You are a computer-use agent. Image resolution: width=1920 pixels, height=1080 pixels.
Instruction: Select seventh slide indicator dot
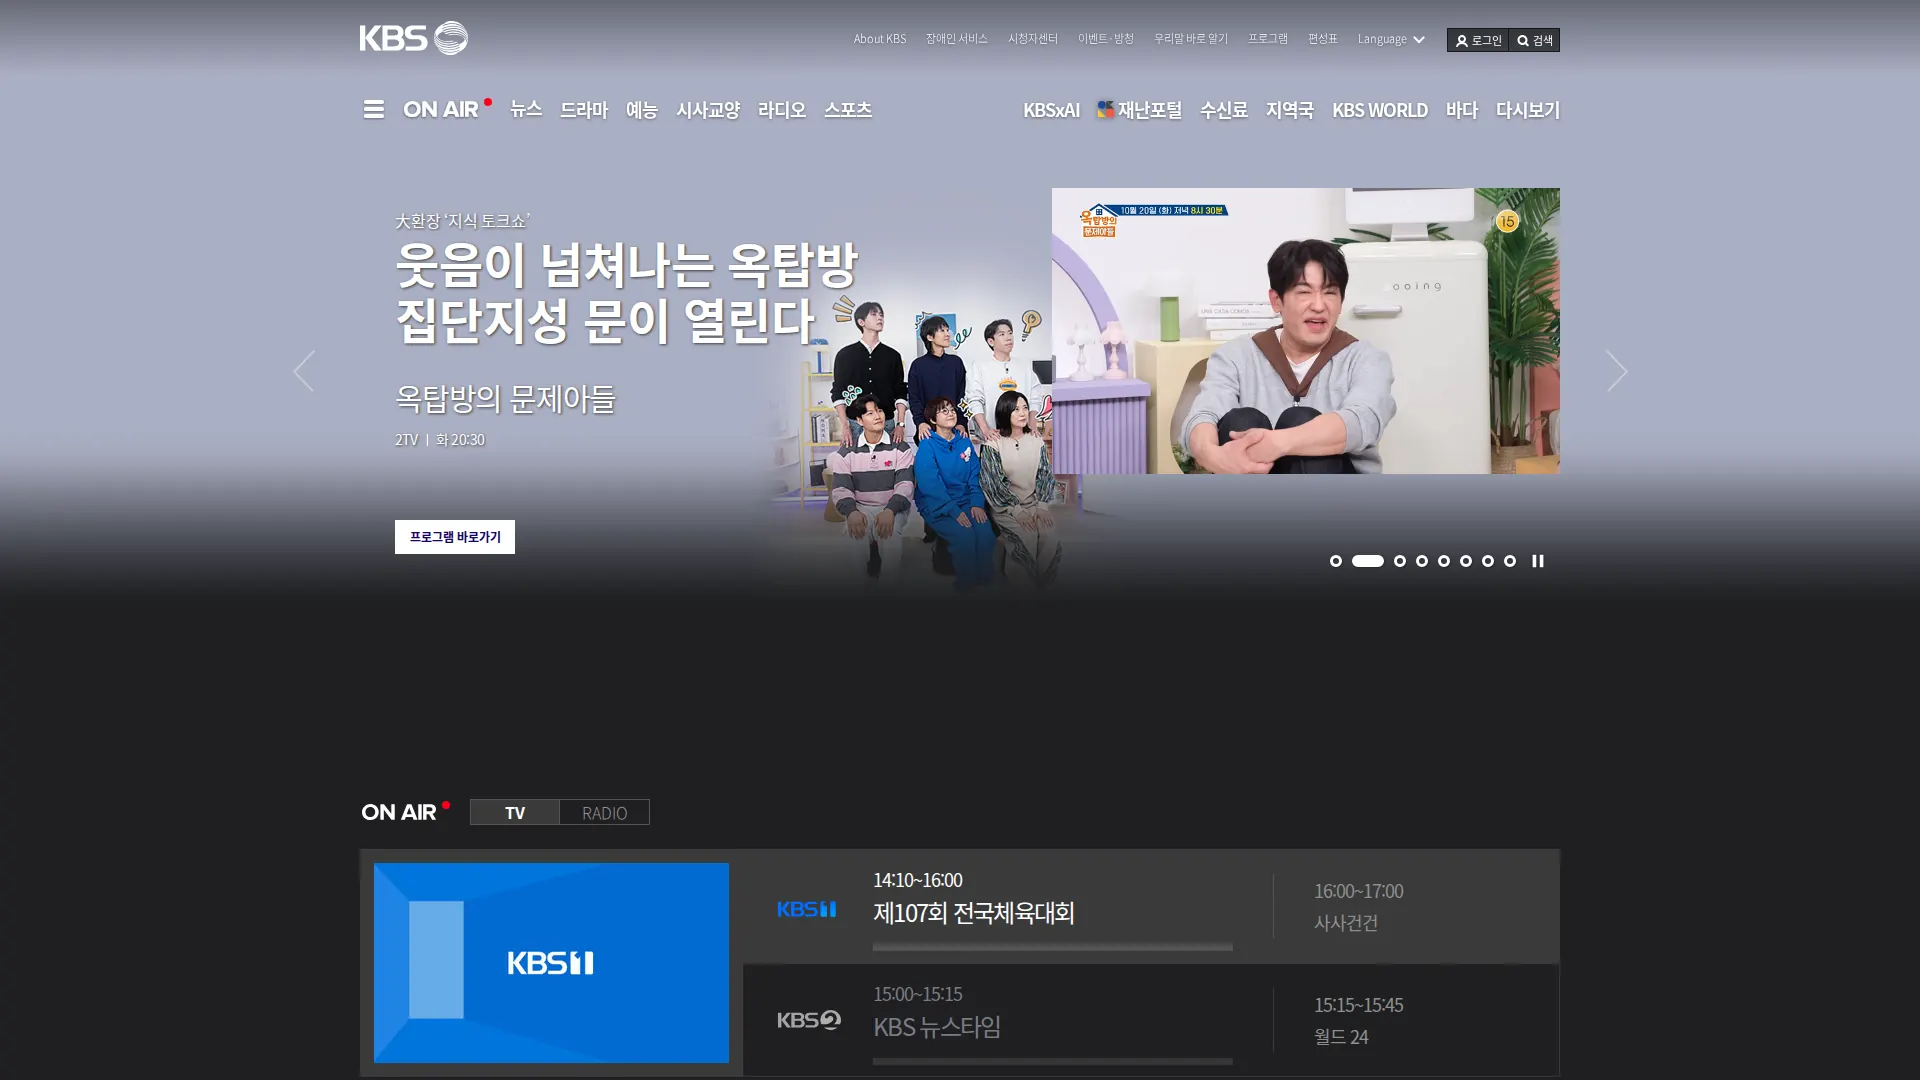(1488, 561)
